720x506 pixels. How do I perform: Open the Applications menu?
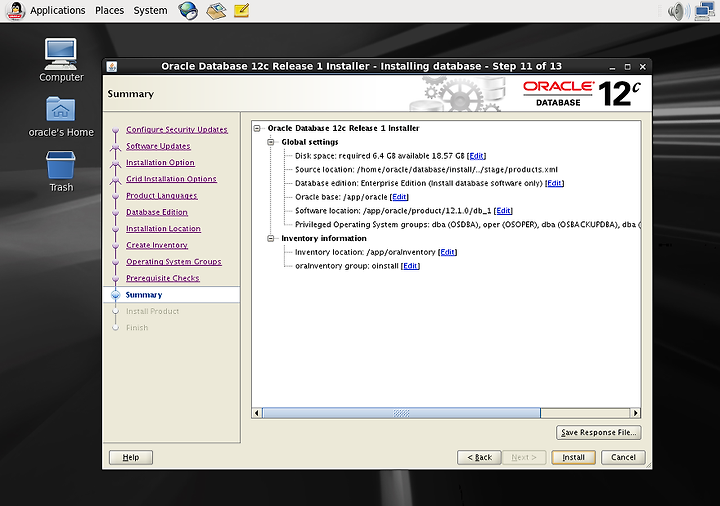[x=57, y=10]
